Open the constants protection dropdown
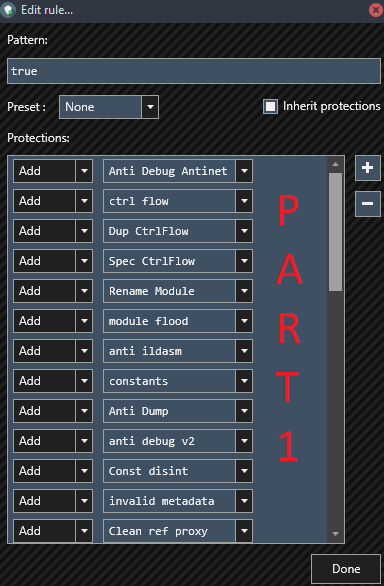Viewport: 384px width, 586px height. click(178, 381)
